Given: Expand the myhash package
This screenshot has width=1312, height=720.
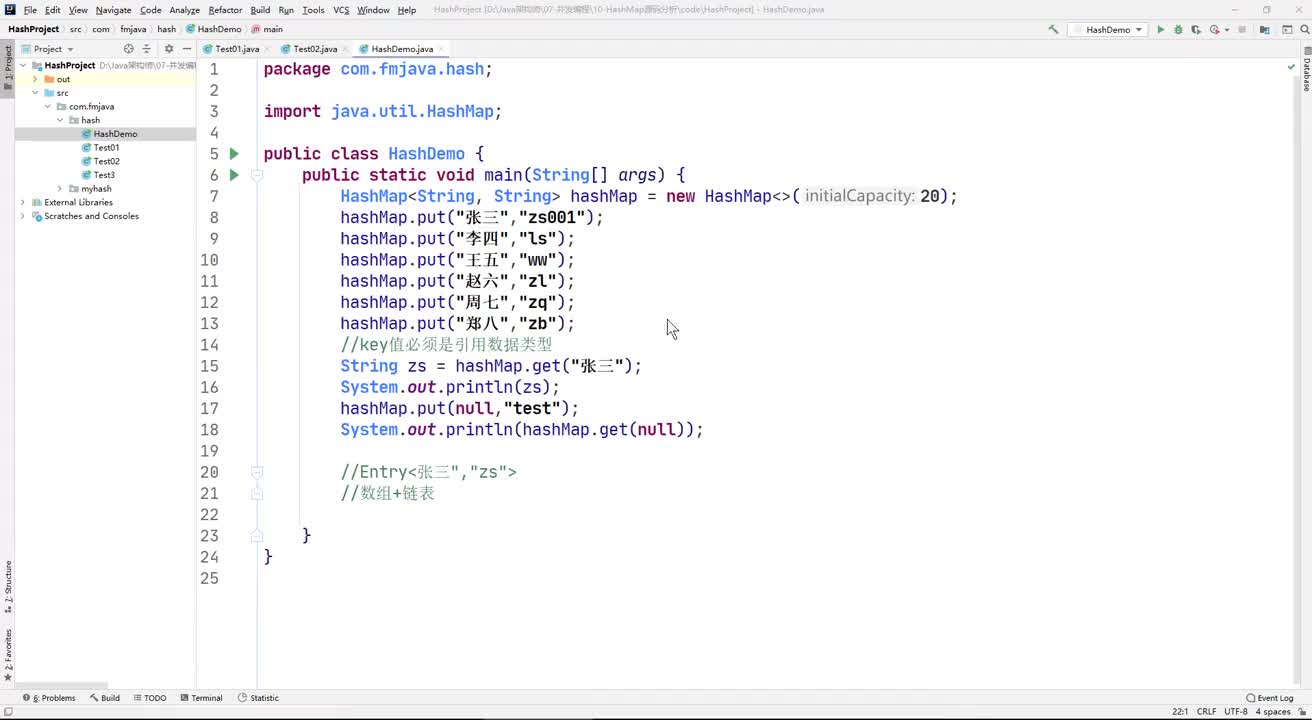Looking at the screenshot, I should (x=60, y=189).
